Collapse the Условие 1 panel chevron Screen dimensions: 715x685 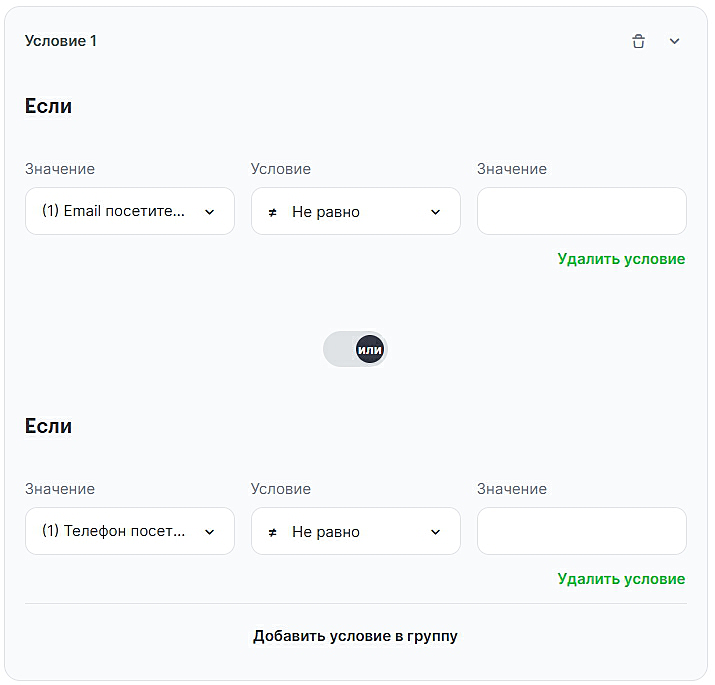click(674, 42)
